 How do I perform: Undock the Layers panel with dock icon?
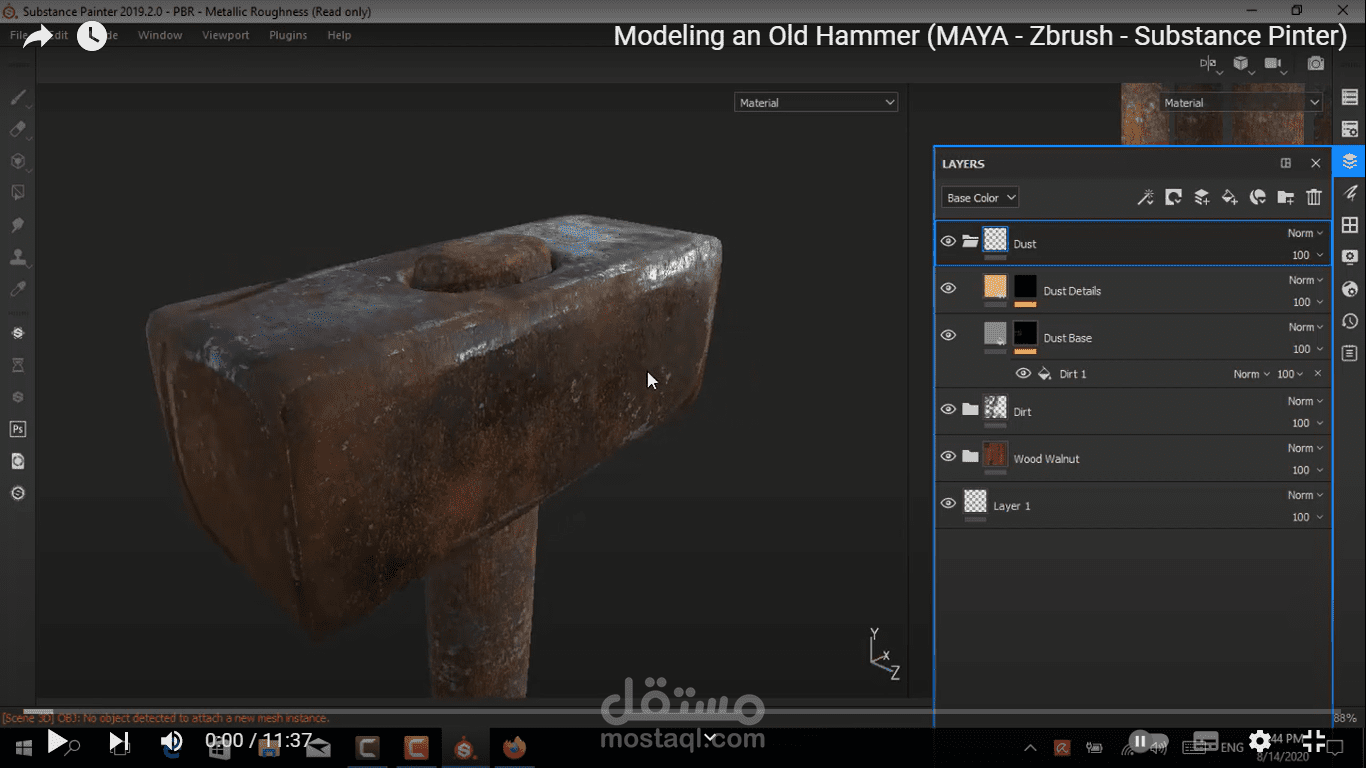pos(1286,163)
